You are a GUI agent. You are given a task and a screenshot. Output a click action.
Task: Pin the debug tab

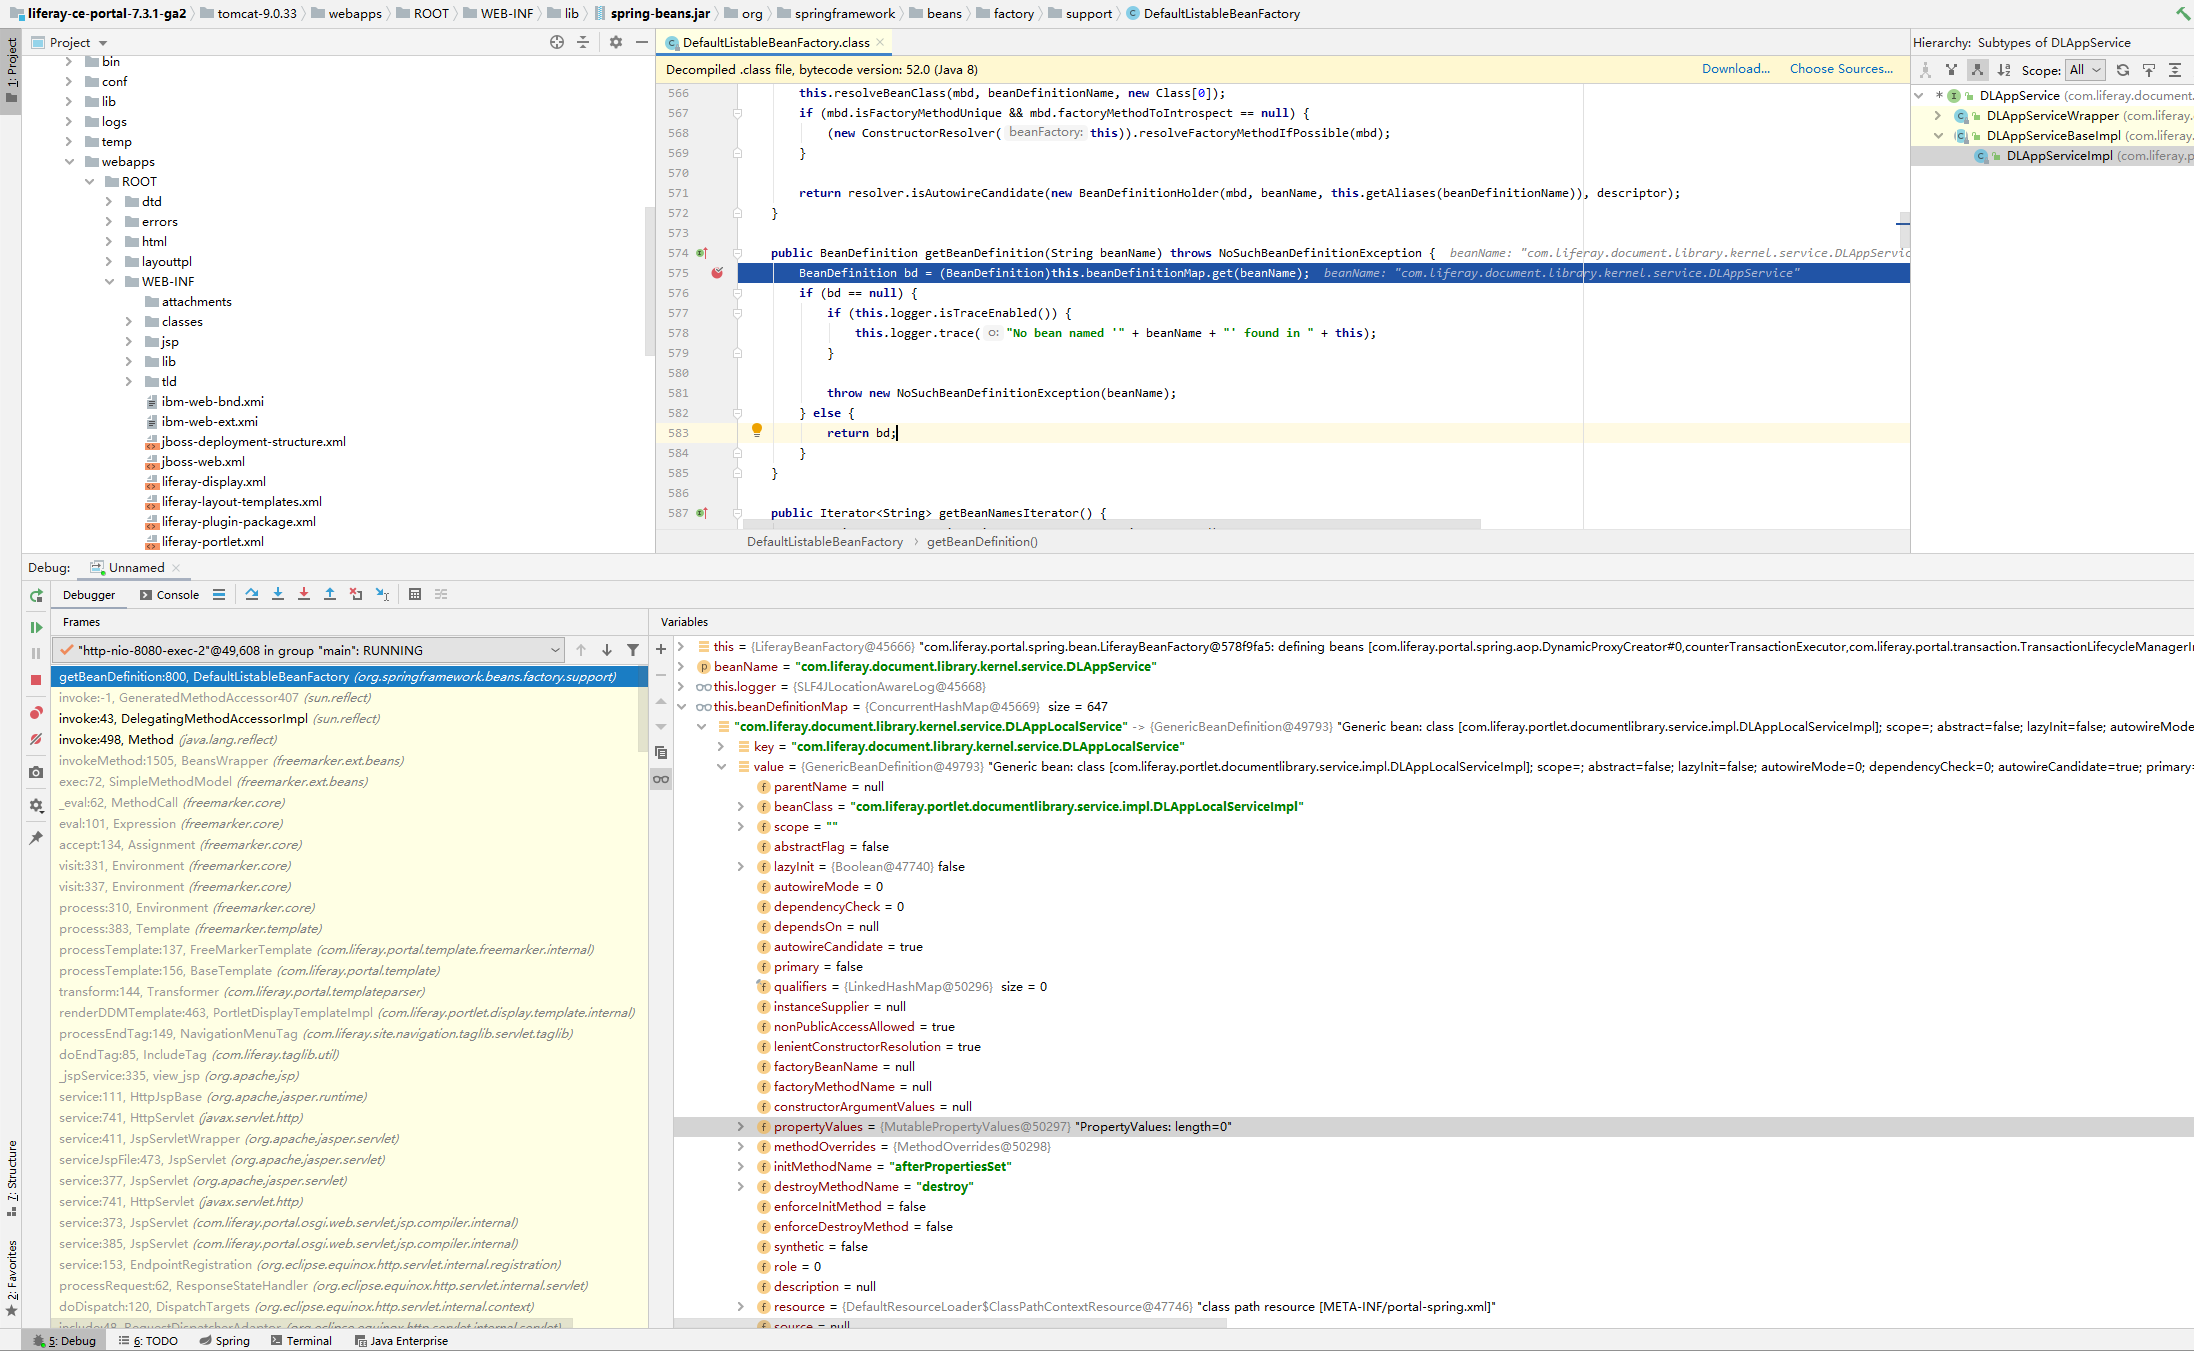pos(36,838)
